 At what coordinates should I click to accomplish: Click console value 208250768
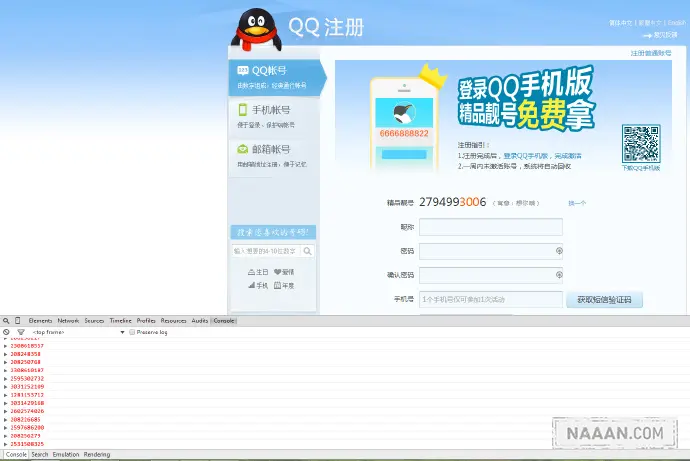[x=26, y=362]
